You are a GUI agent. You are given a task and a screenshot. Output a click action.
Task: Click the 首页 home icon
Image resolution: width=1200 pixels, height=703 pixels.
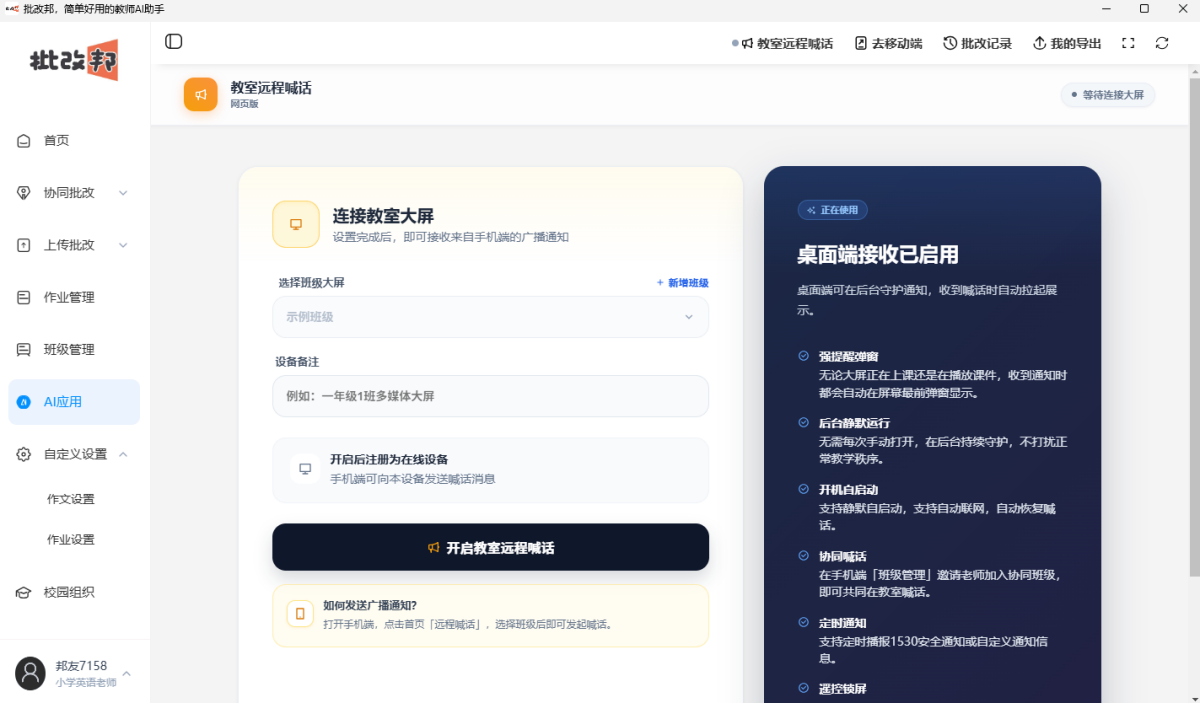[x=24, y=141]
